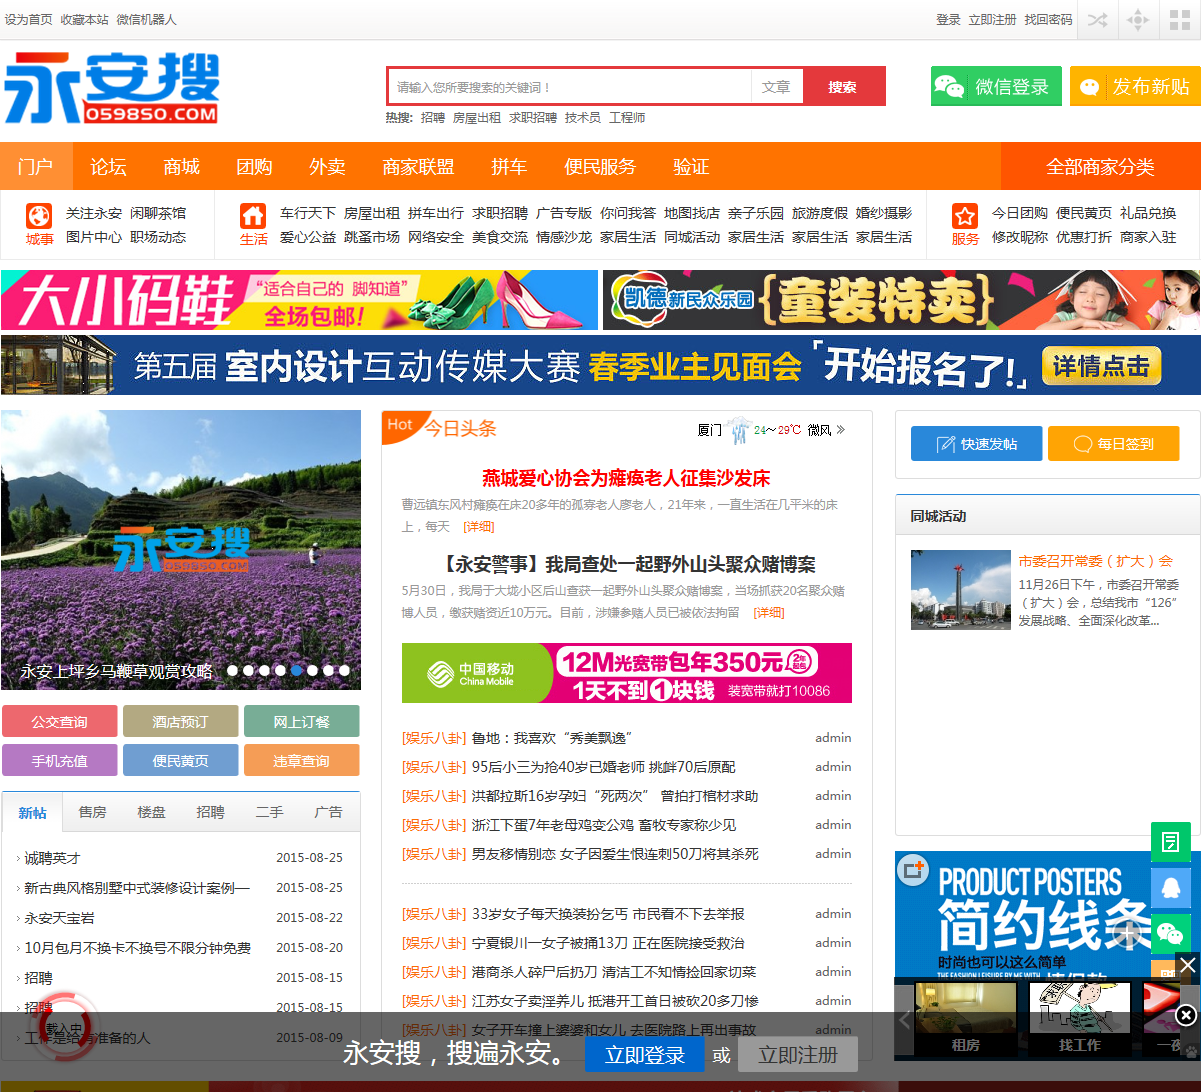The width and height of the screenshot is (1201, 1092).
Task: Click the 手机充值 button
Action: [60, 760]
